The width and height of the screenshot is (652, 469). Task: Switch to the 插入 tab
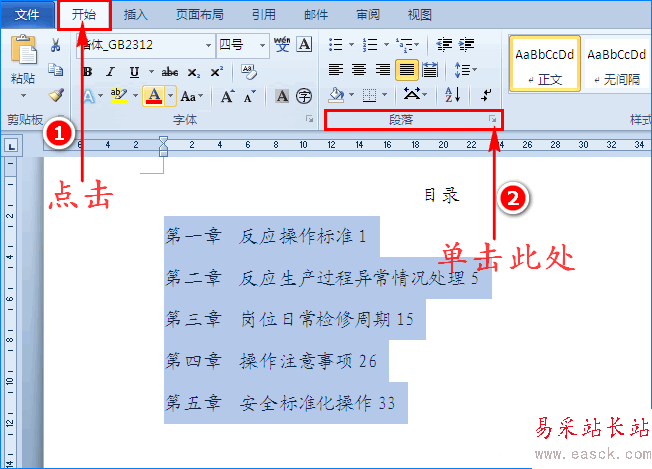point(136,15)
